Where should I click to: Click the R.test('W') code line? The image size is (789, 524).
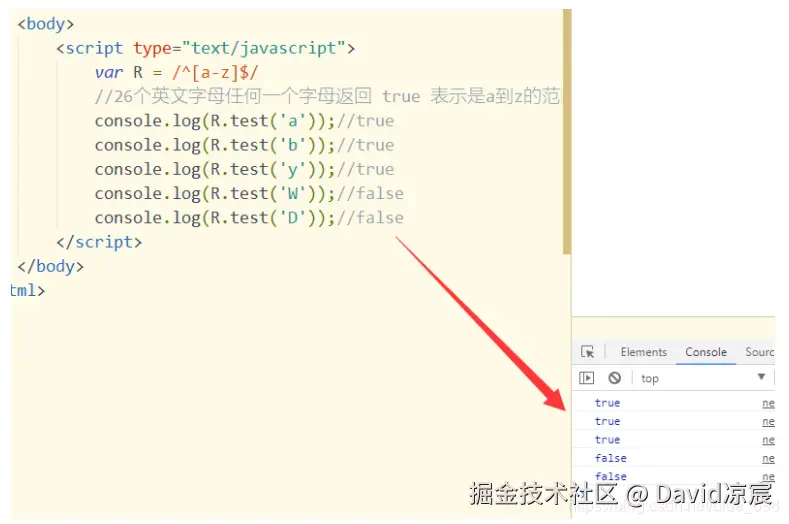249,193
